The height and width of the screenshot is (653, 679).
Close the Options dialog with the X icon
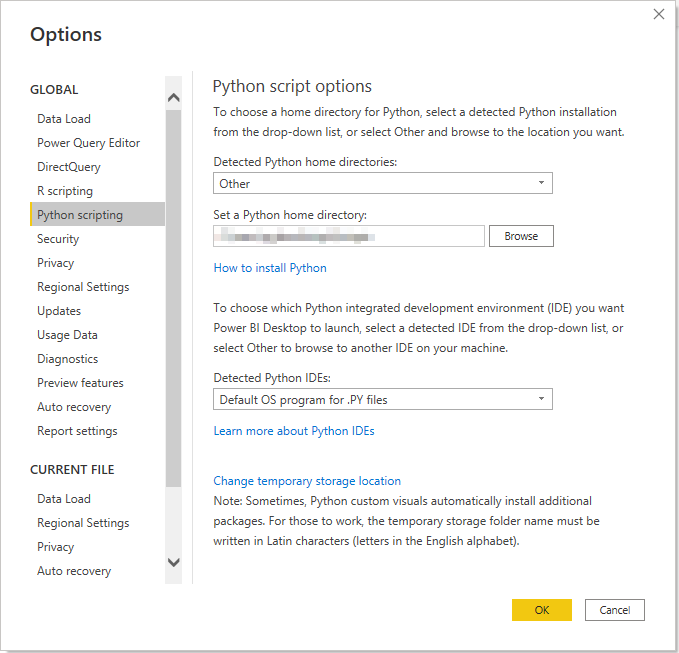coord(659,14)
